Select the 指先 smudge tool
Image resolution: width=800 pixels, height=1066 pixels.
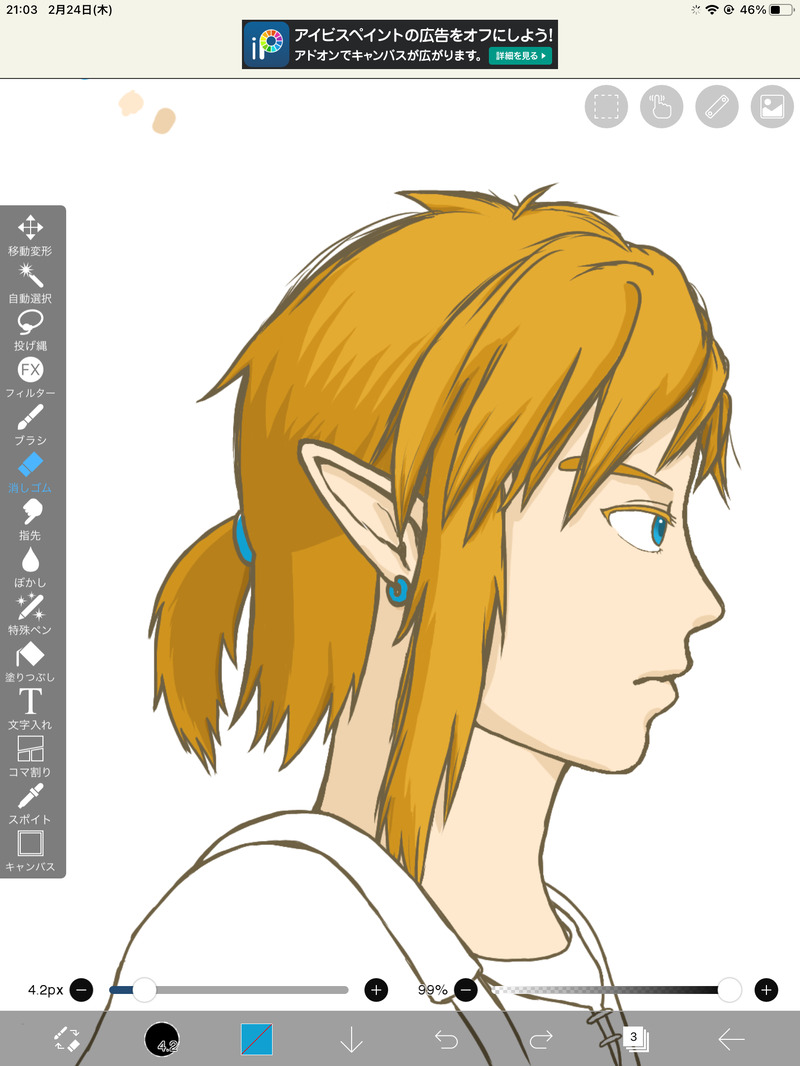point(30,519)
